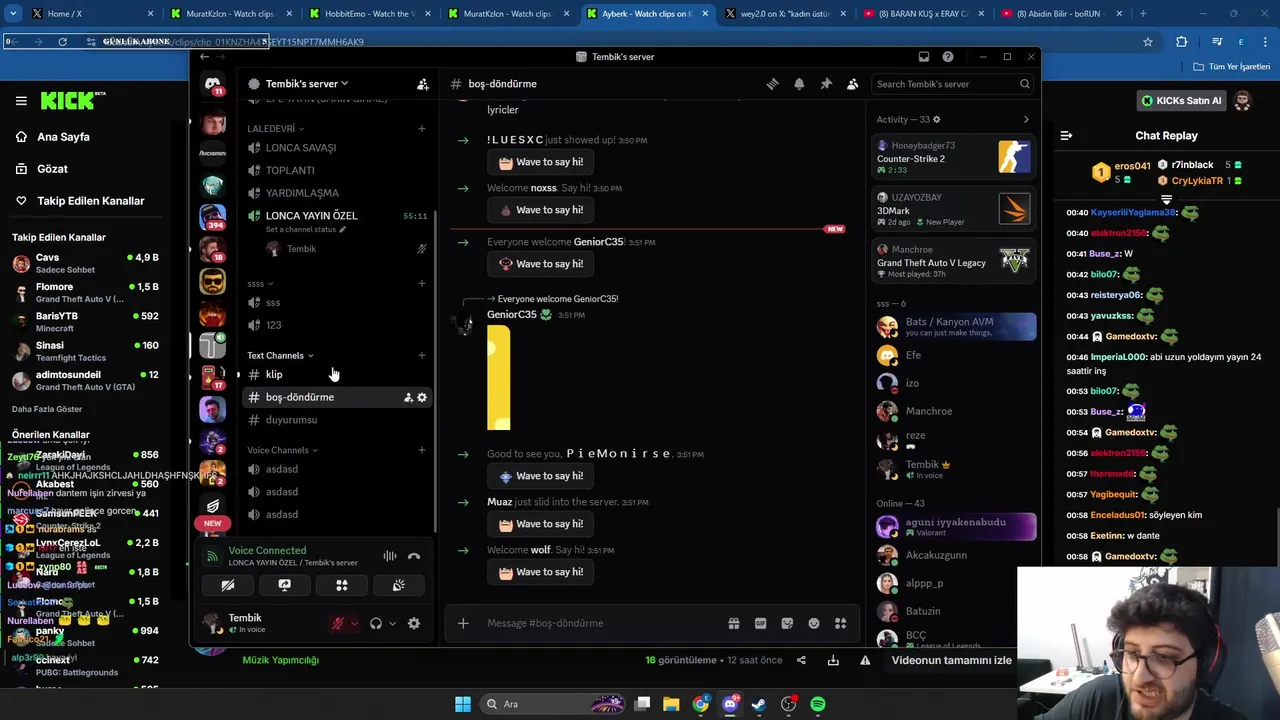
Task: Open Gözat on Kick sidebar
Action: pos(52,169)
